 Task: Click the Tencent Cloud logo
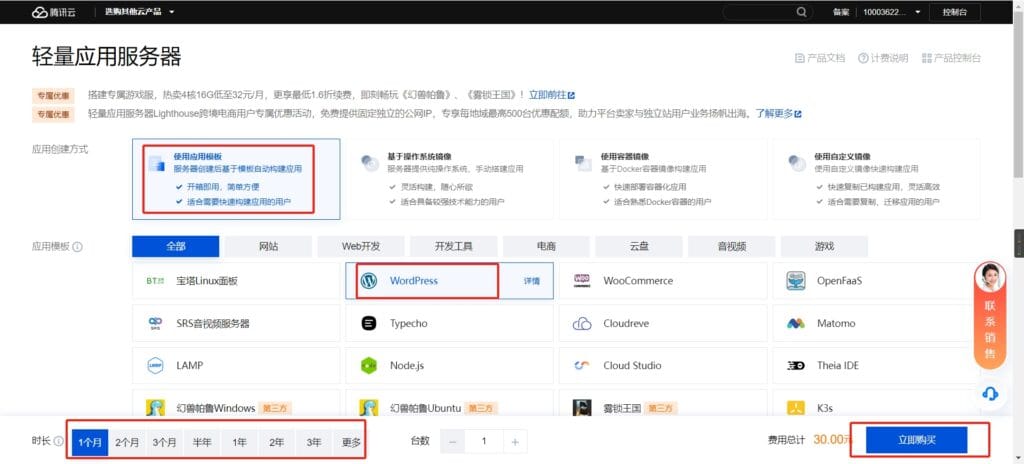point(54,12)
